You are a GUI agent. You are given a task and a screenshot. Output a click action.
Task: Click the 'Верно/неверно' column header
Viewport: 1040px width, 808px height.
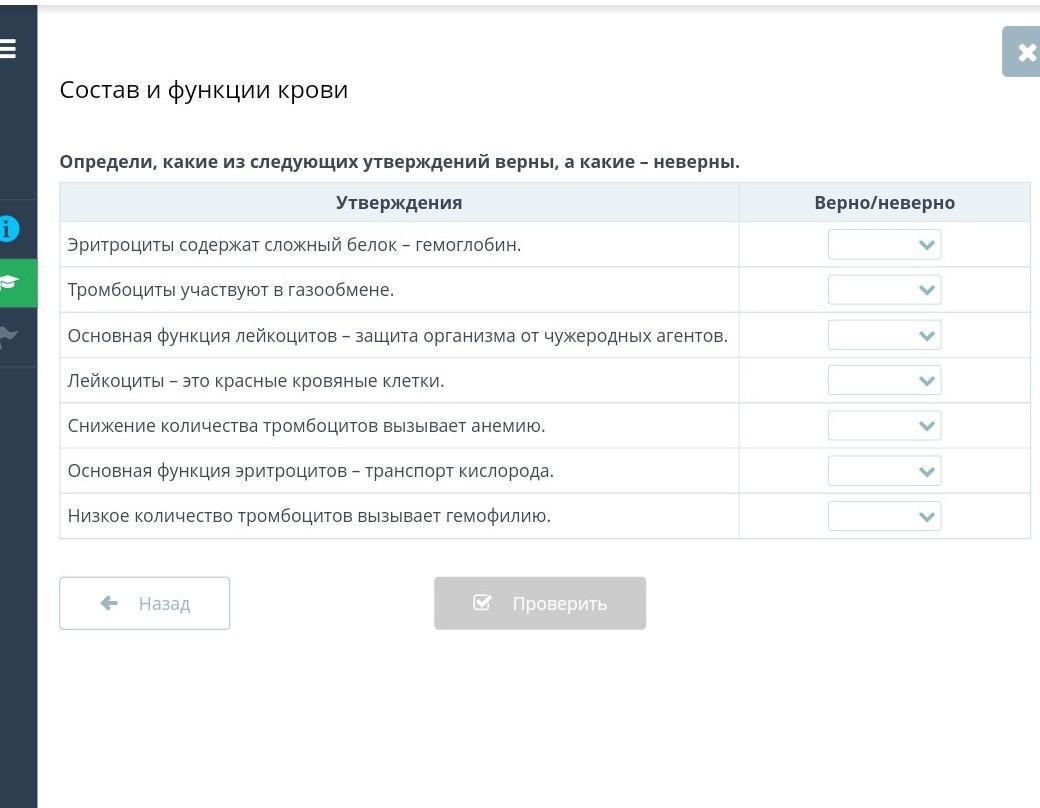884,203
